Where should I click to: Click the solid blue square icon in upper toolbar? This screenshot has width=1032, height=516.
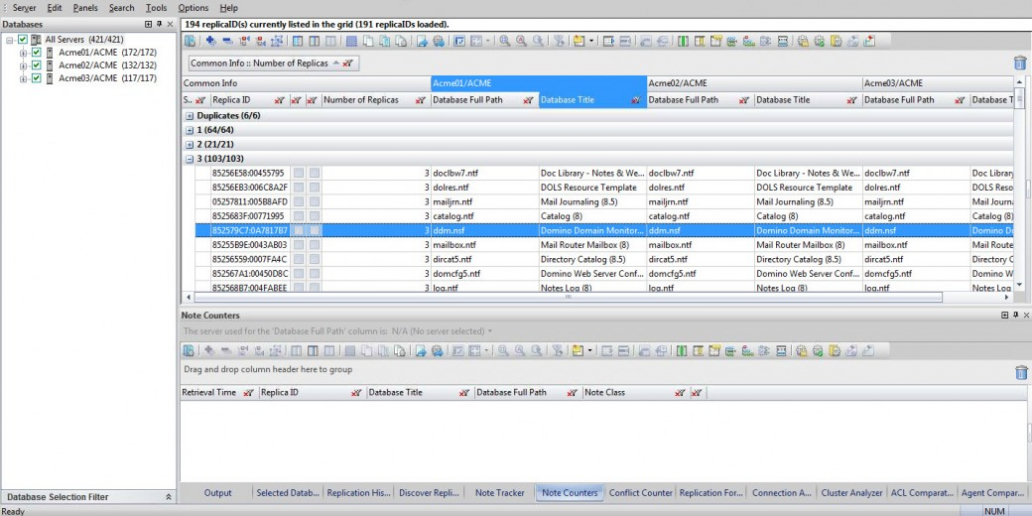coord(351,41)
